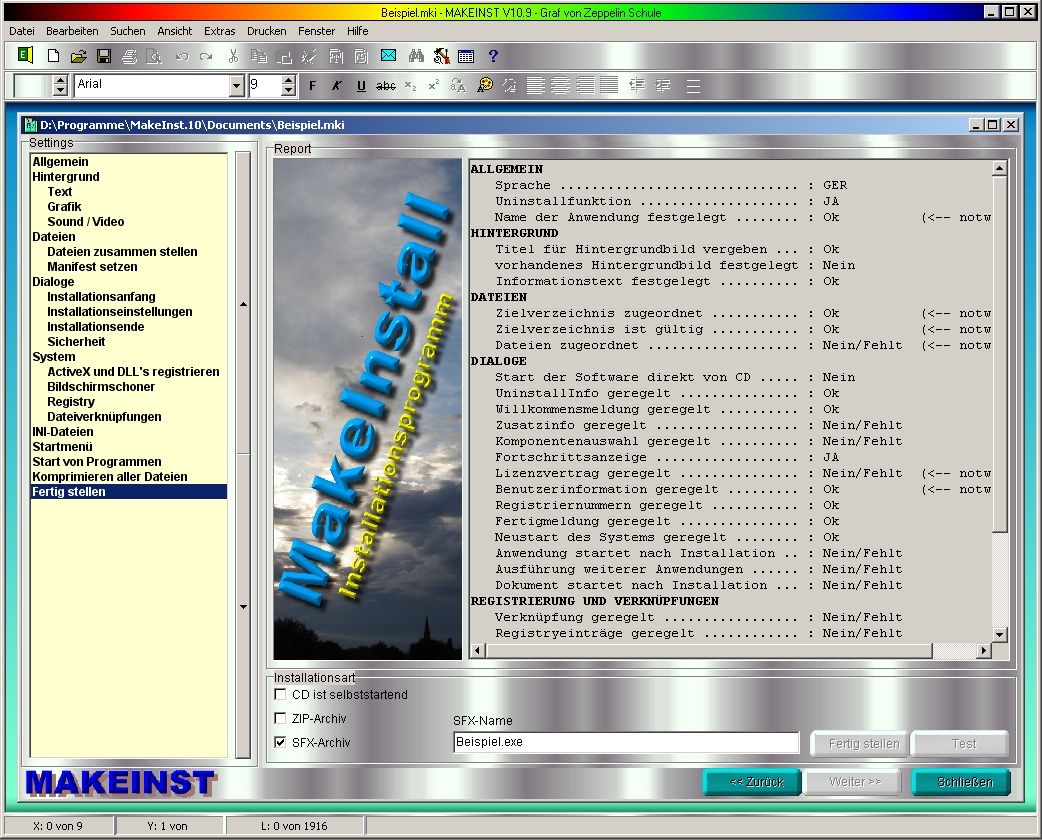Click the Schließen button

[x=961, y=782]
